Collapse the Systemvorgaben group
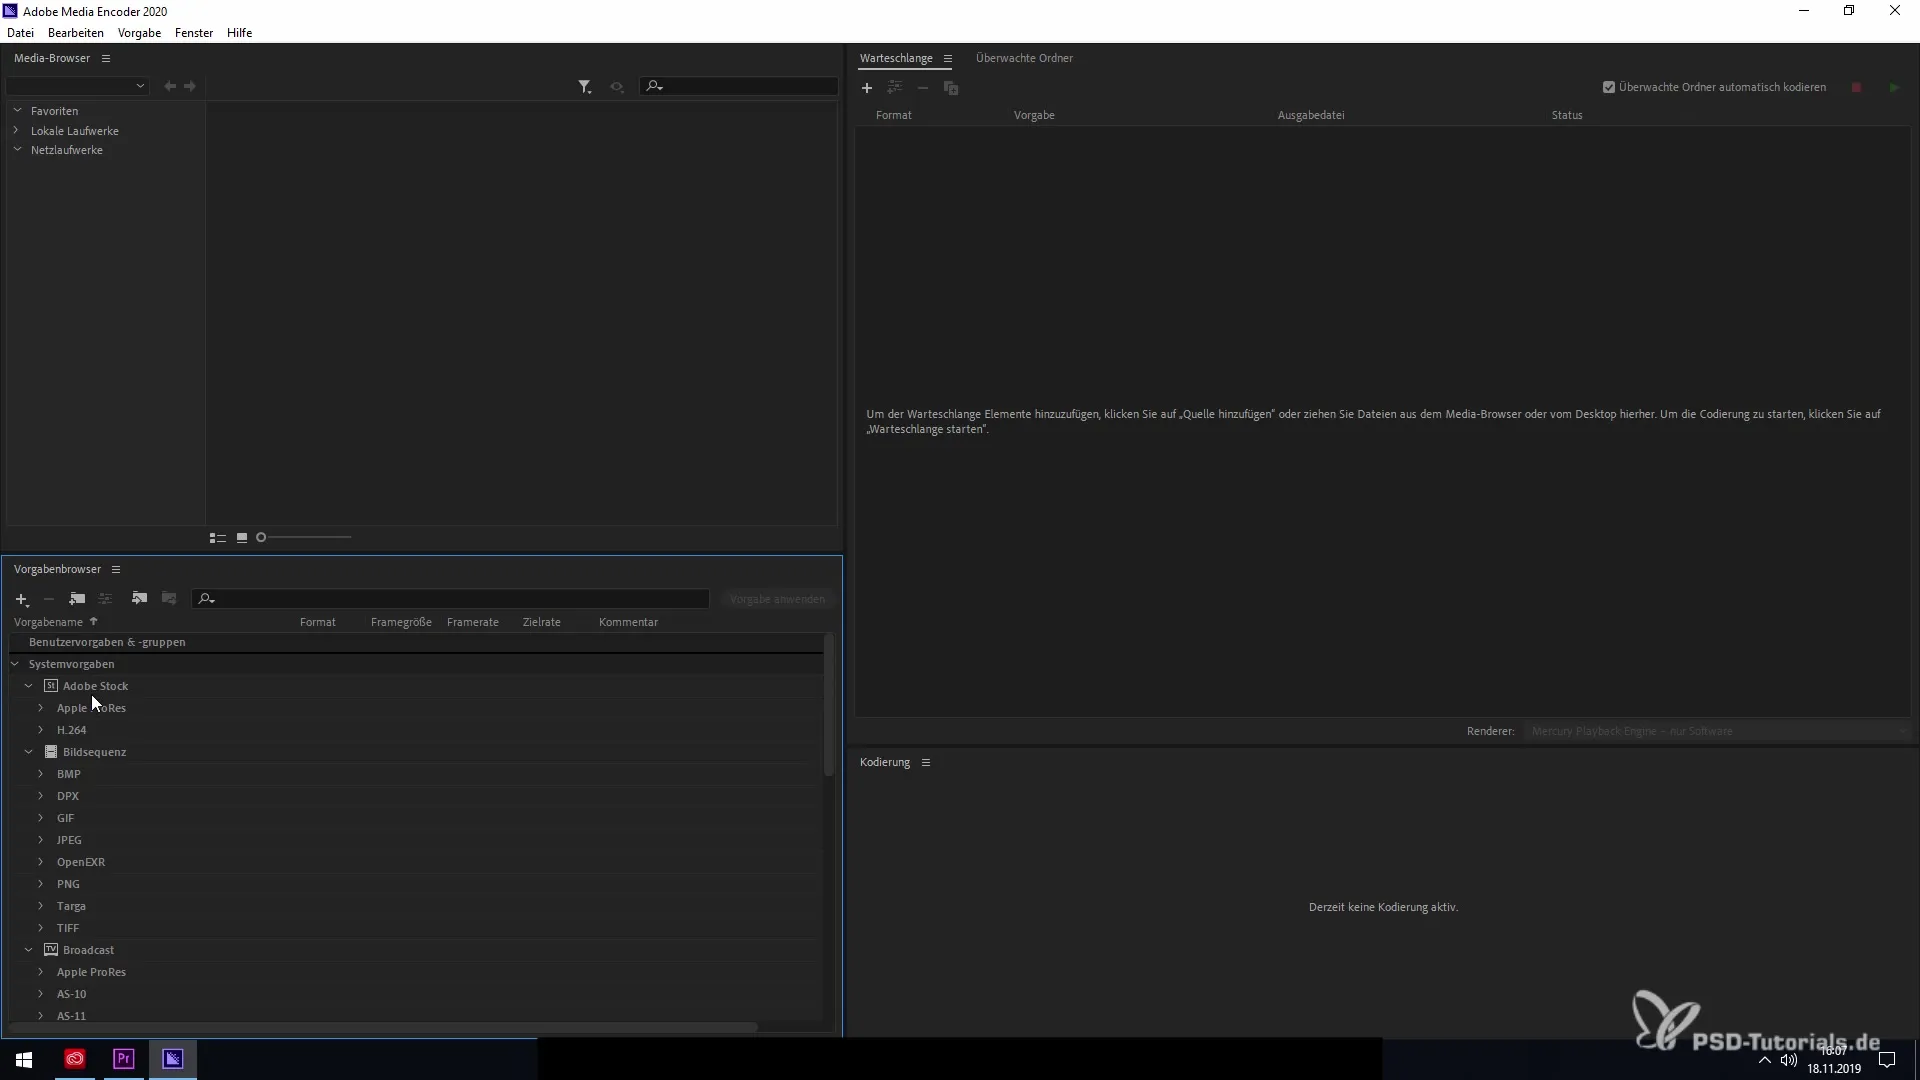The height and width of the screenshot is (1080, 1920). pyautogui.click(x=15, y=664)
